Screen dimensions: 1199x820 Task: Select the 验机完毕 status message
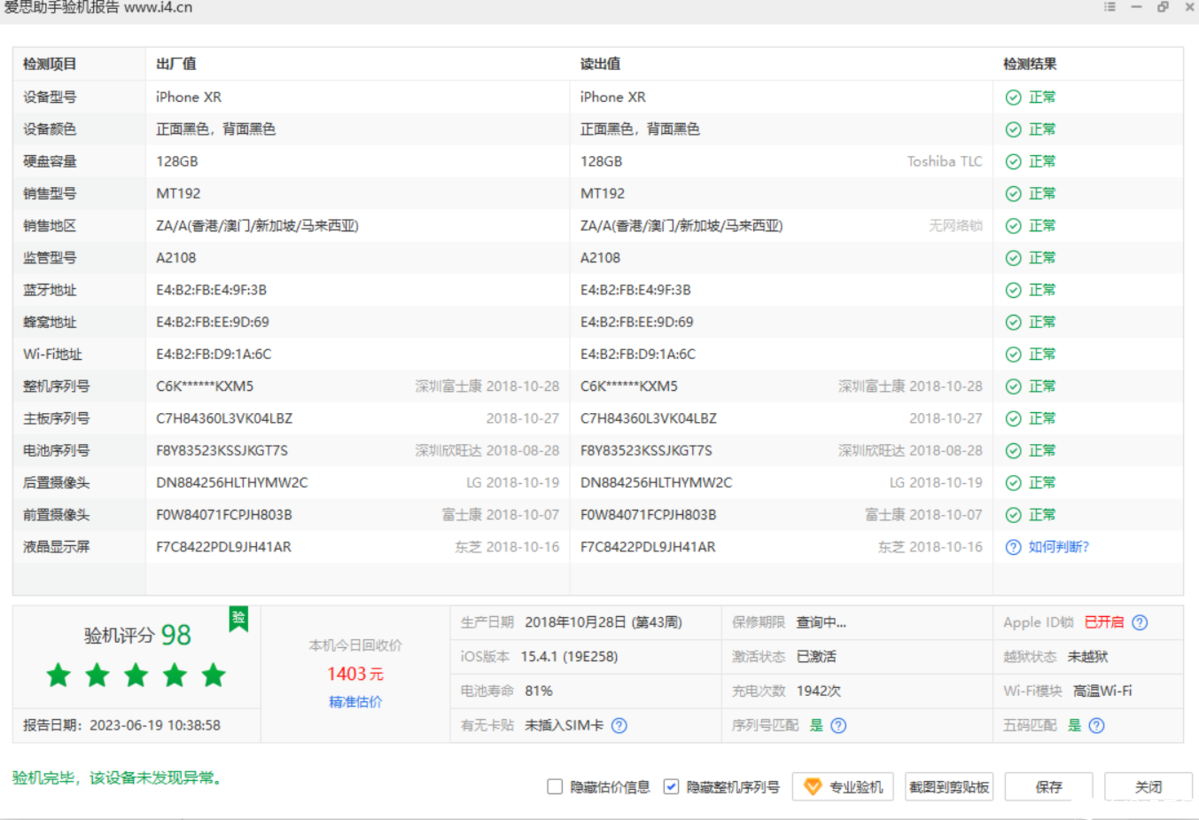pyautogui.click(x=119, y=778)
